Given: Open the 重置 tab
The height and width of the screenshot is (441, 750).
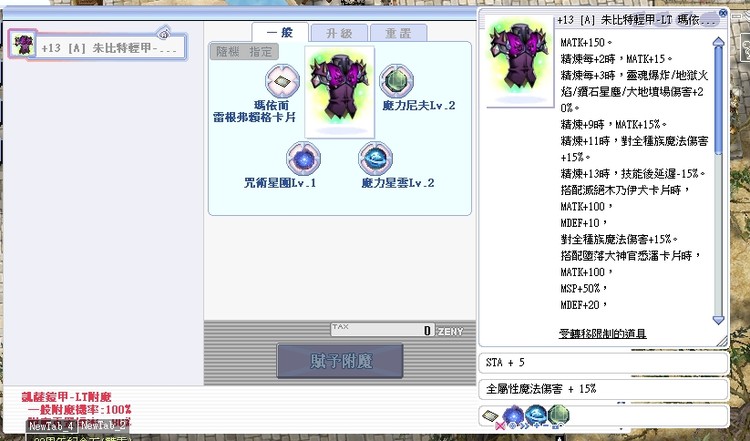Looking at the screenshot, I should pyautogui.click(x=401, y=31).
